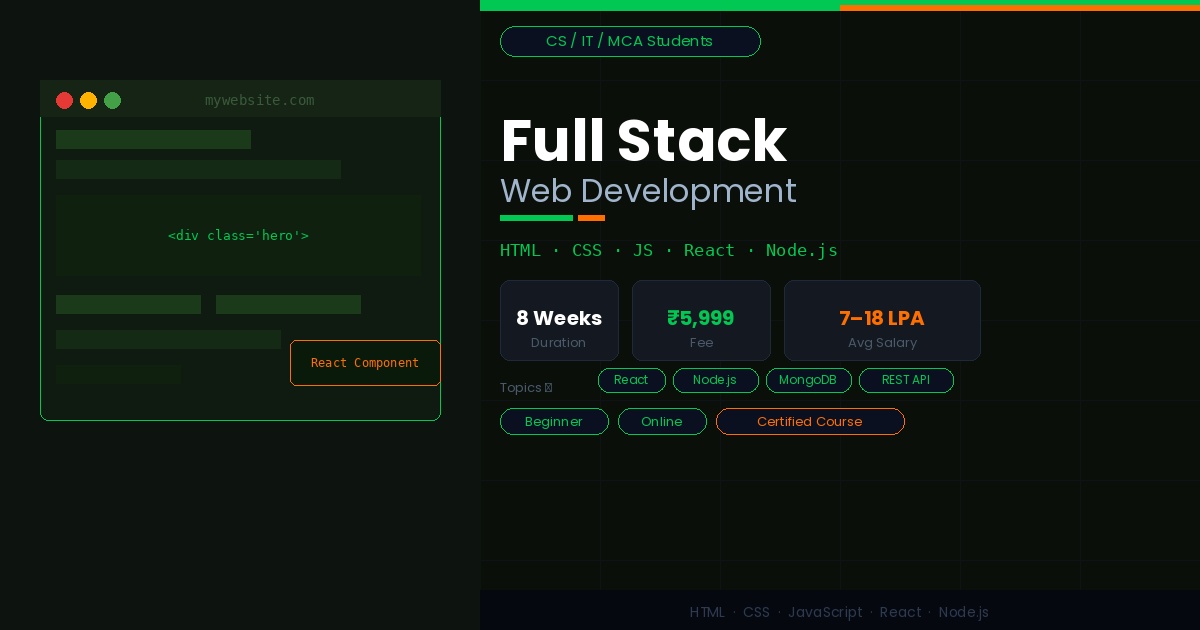Click the Certified Course badge
Viewport: 1200px width, 630px height.
pos(810,421)
